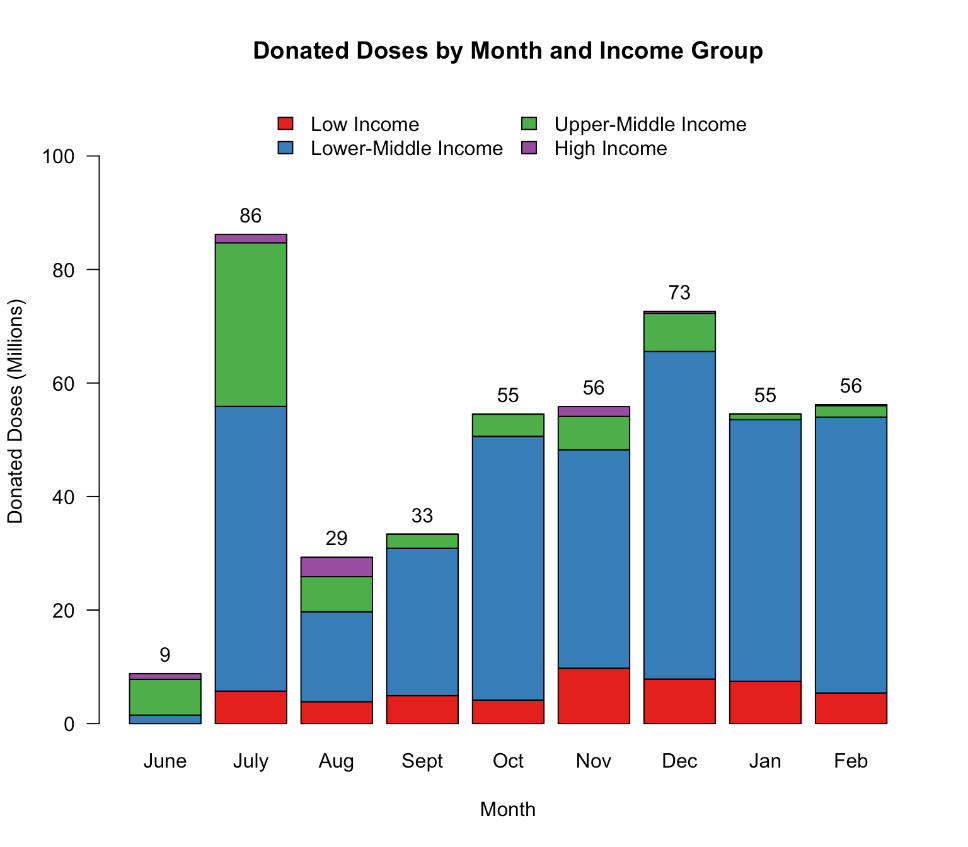This screenshot has width=968, height=847.
Task: Click the red Low Income legend swatch
Action: tap(285, 124)
